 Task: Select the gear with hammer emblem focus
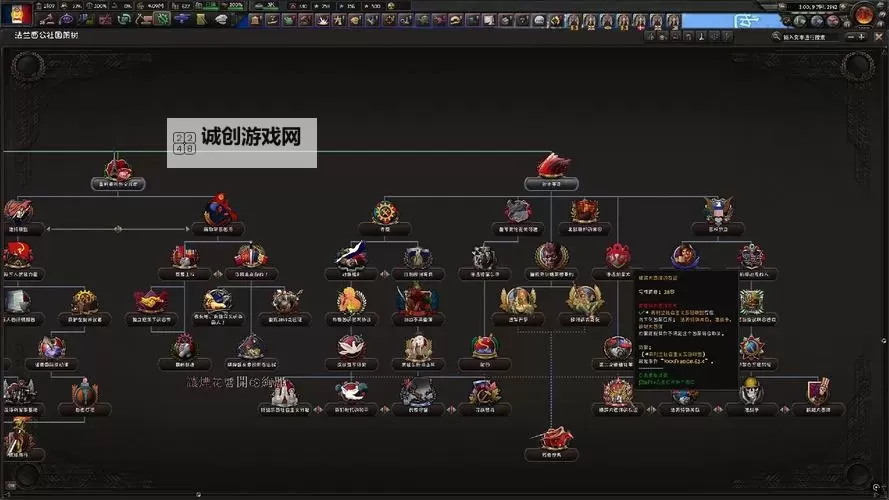coord(385,218)
